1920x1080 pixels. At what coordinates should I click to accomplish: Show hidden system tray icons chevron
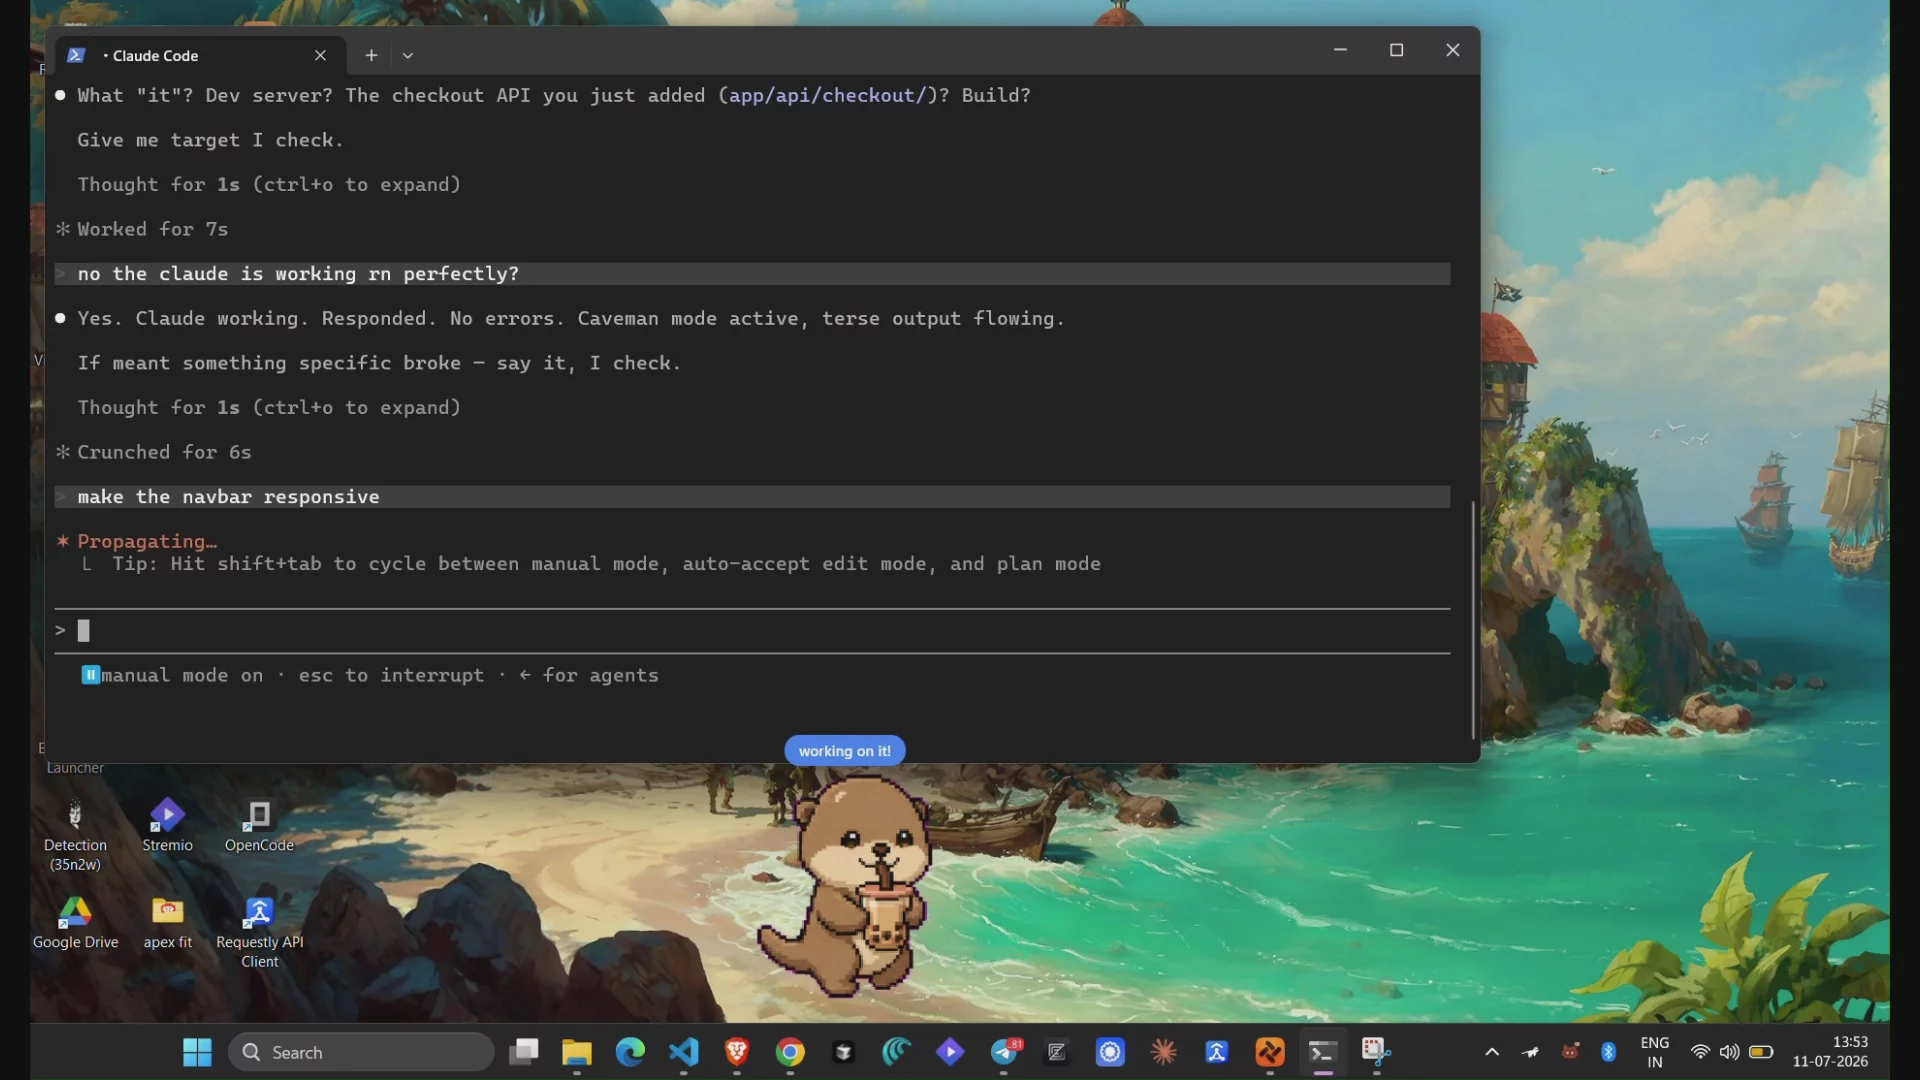tap(1492, 1052)
